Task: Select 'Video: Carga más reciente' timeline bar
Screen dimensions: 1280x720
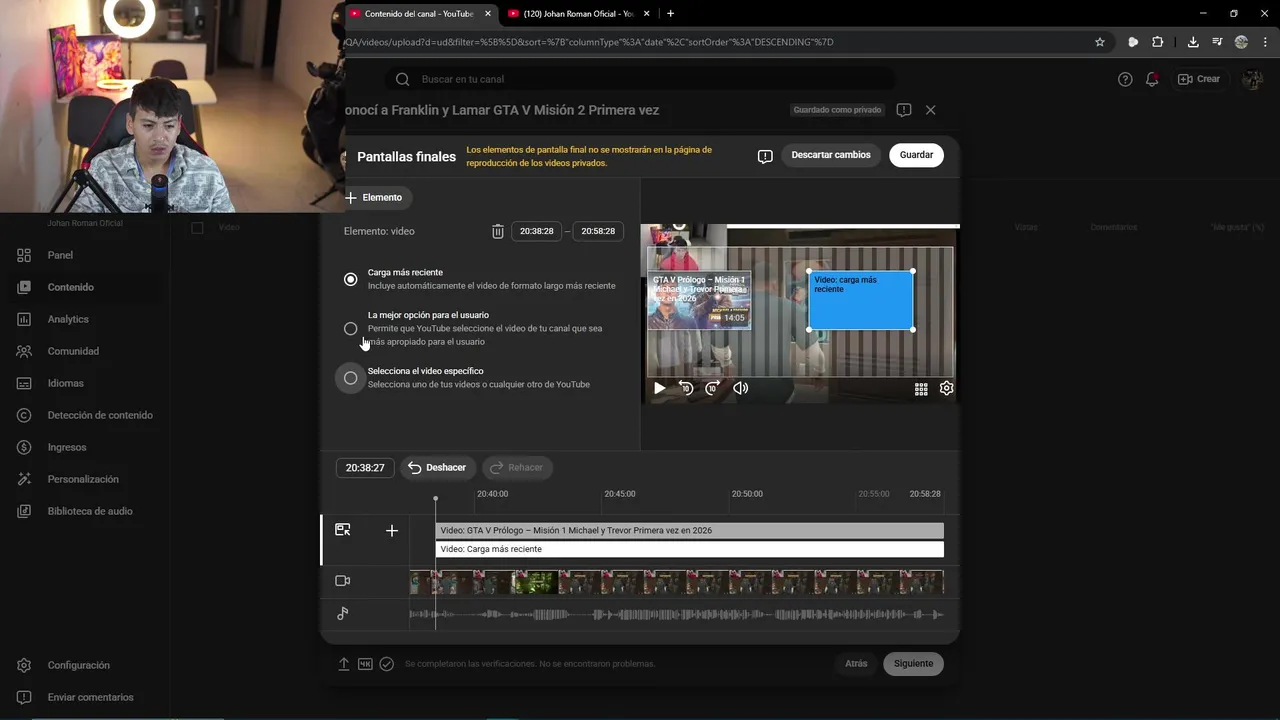Action: [689, 549]
